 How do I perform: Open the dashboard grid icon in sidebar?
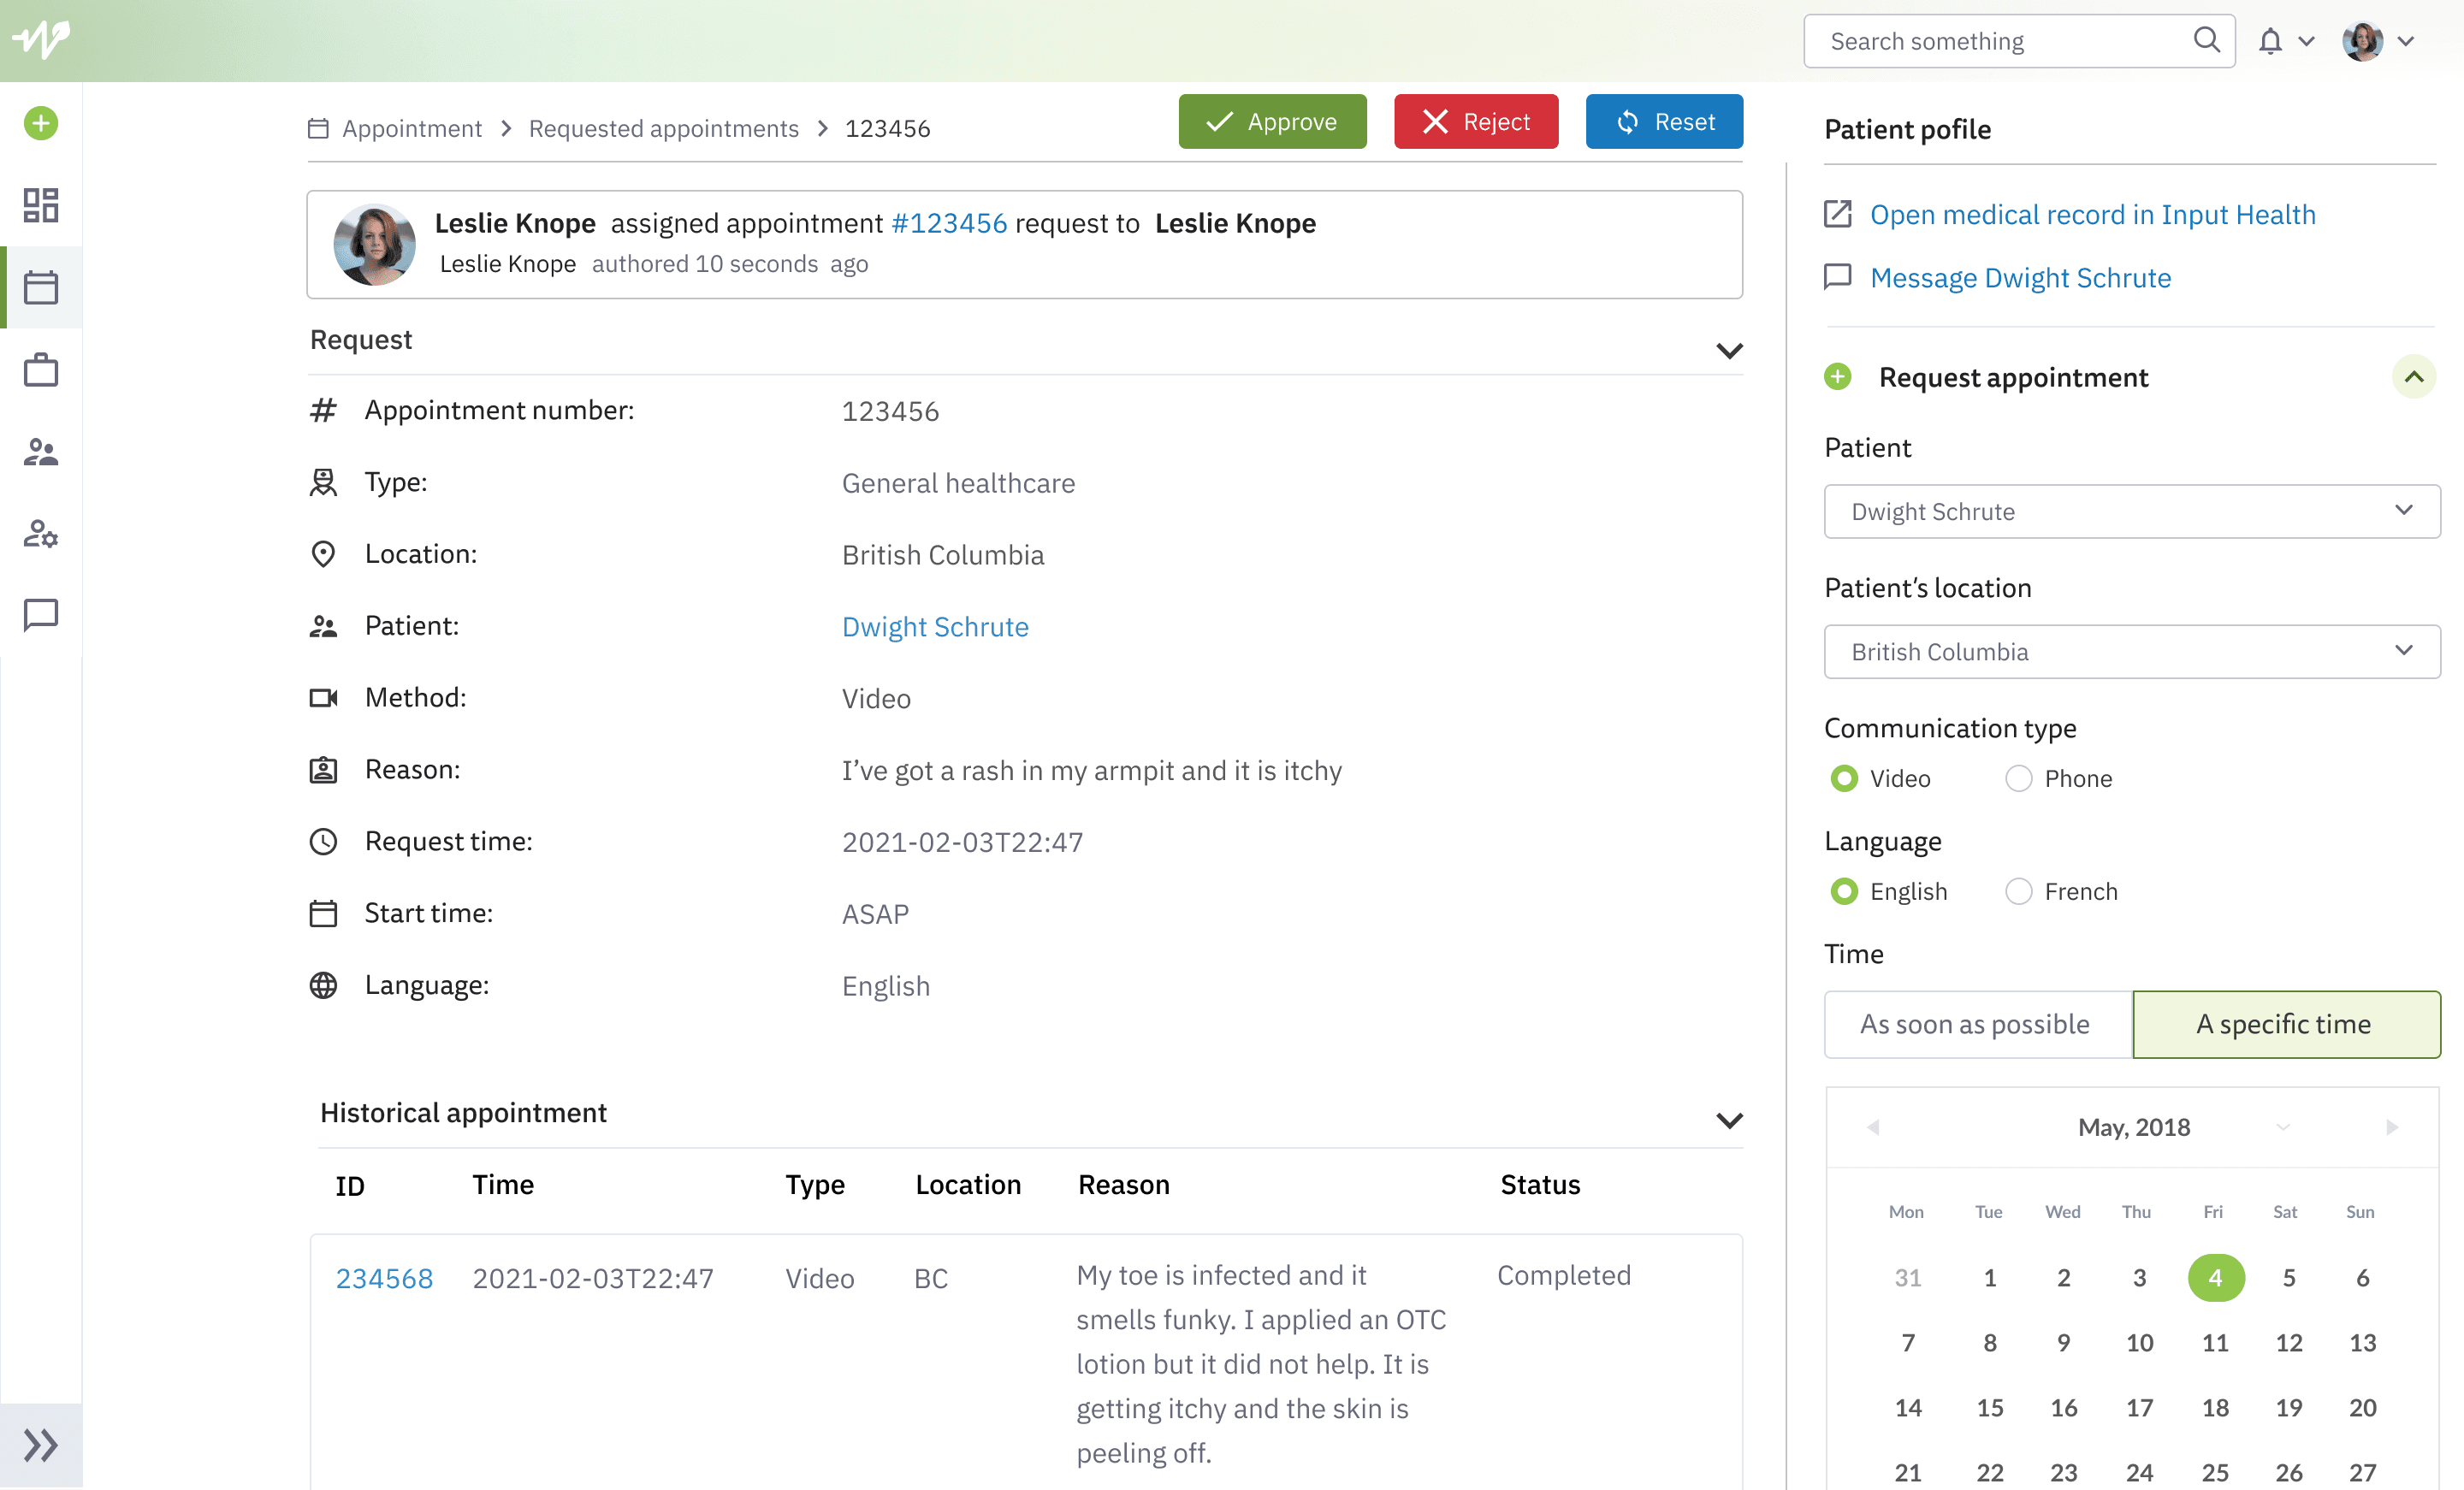click(x=41, y=205)
